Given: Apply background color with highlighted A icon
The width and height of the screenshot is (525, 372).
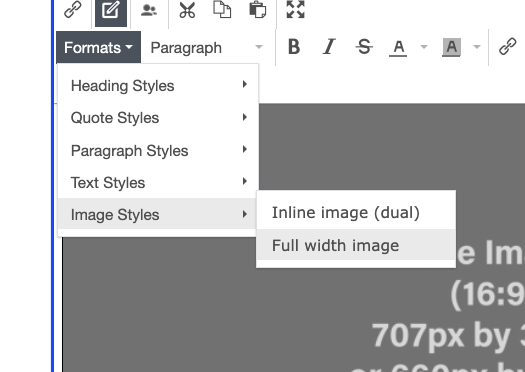Looking at the screenshot, I should coord(451,48).
